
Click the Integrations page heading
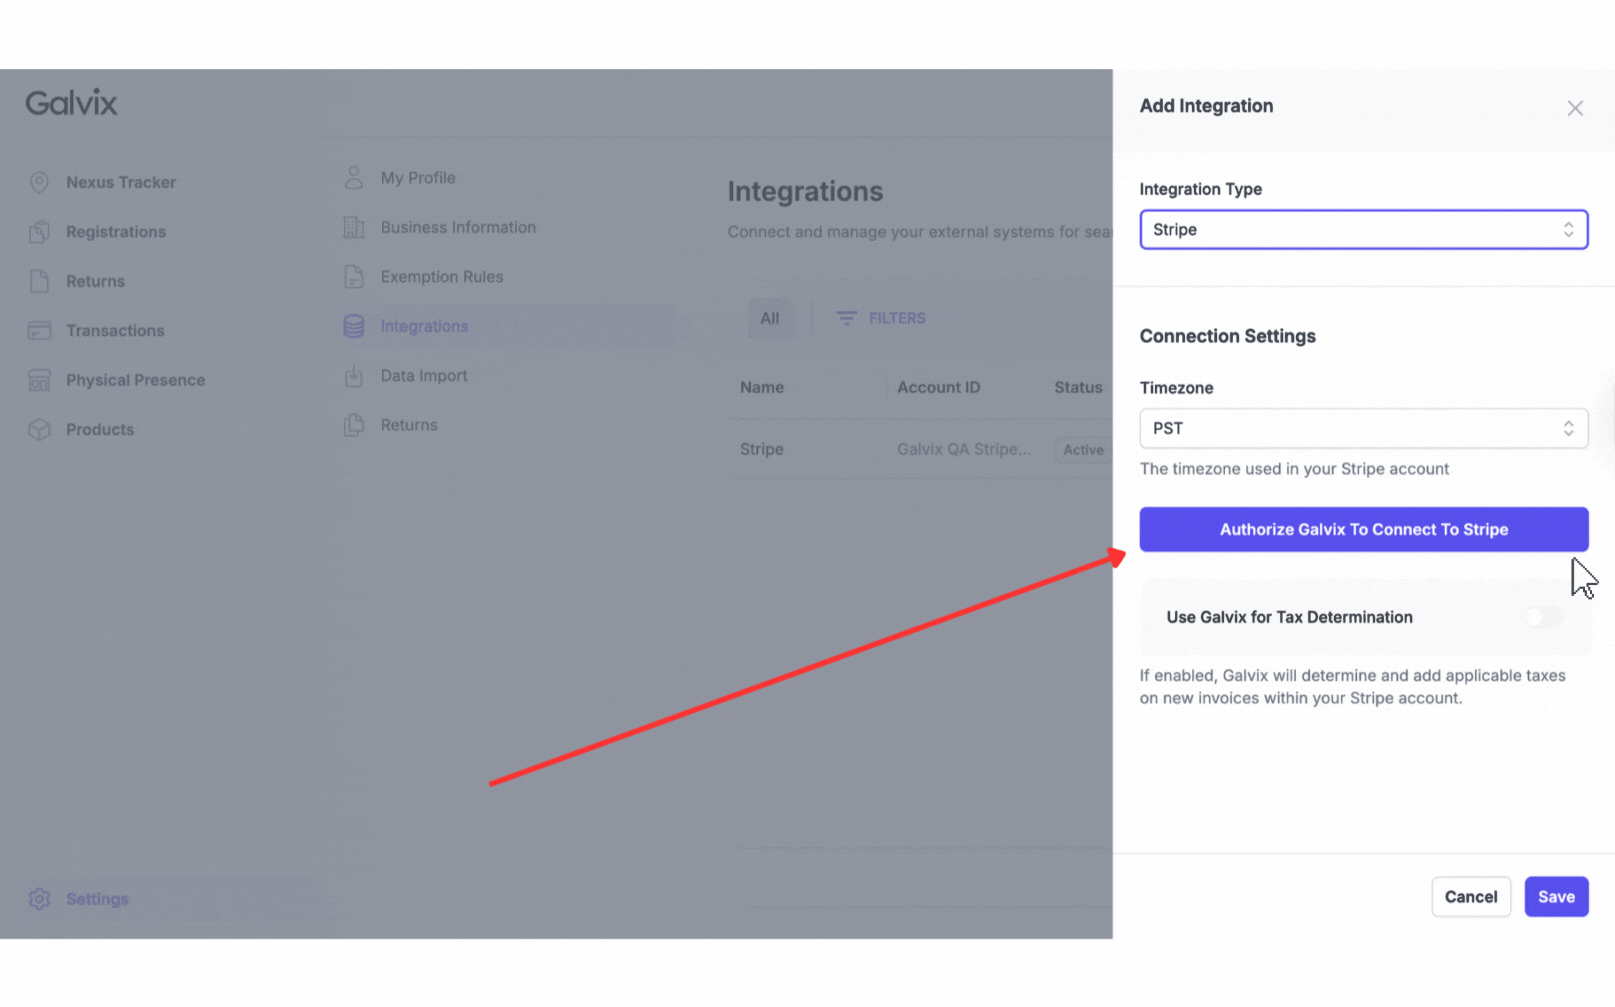(805, 191)
